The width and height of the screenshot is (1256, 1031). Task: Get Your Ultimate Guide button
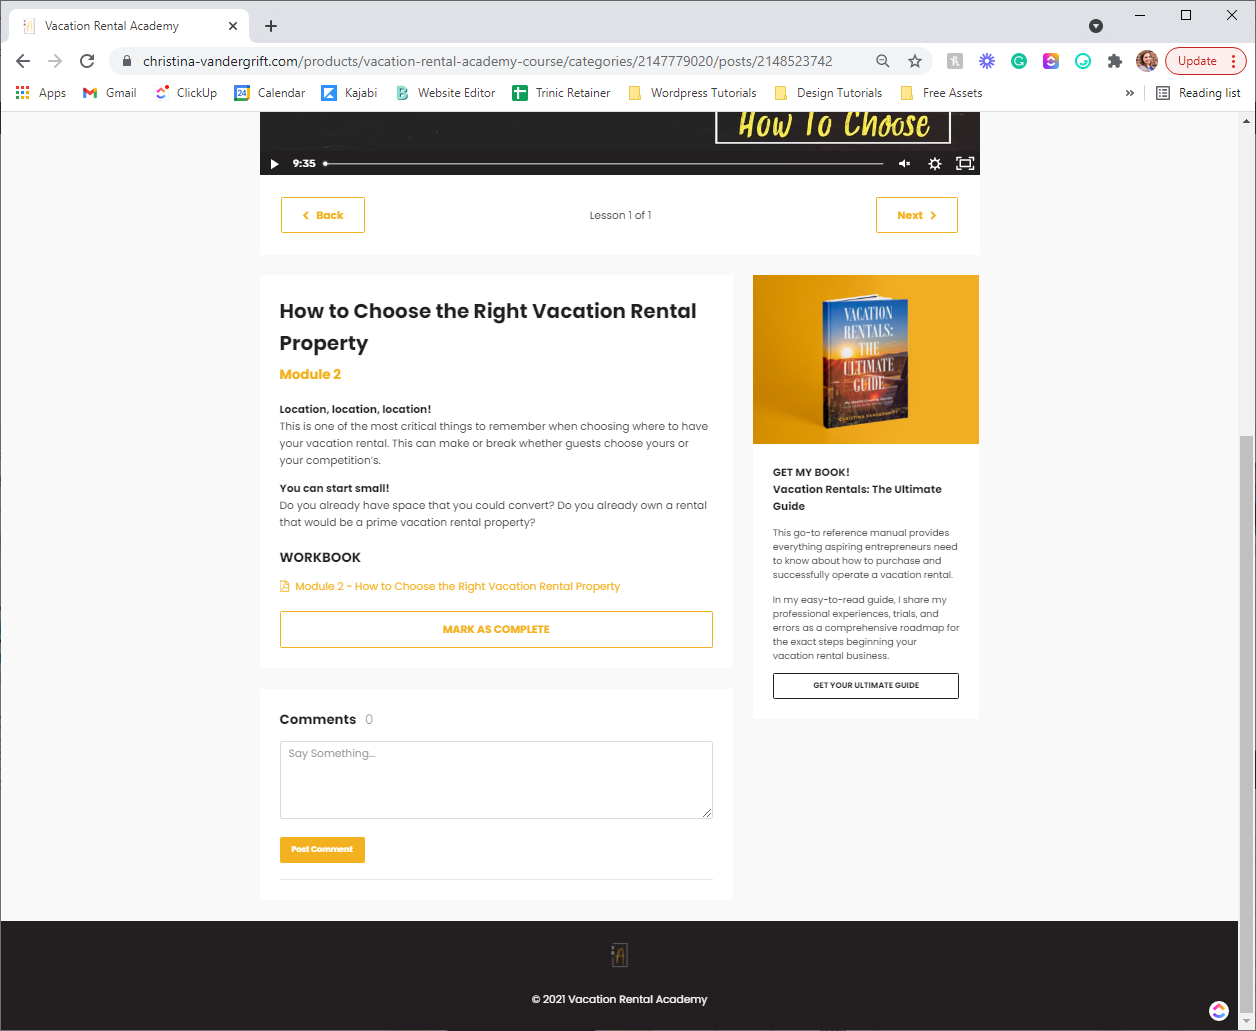(866, 685)
